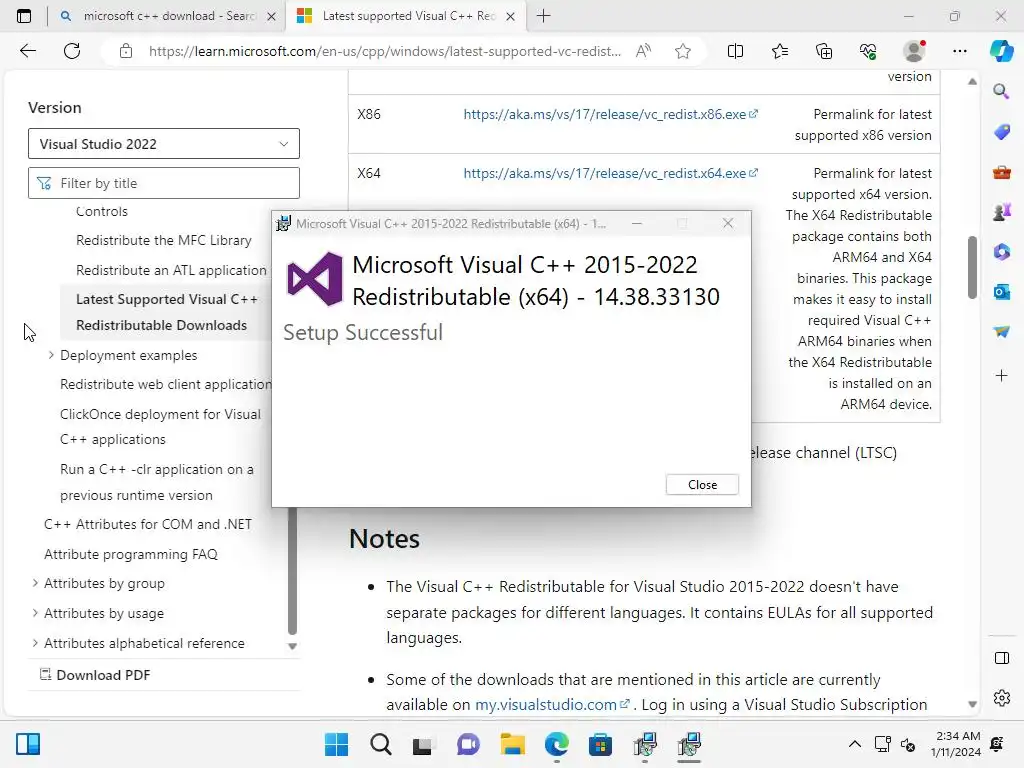Click sidebar search icon
This screenshot has height=768, width=1024.
(x=1001, y=91)
